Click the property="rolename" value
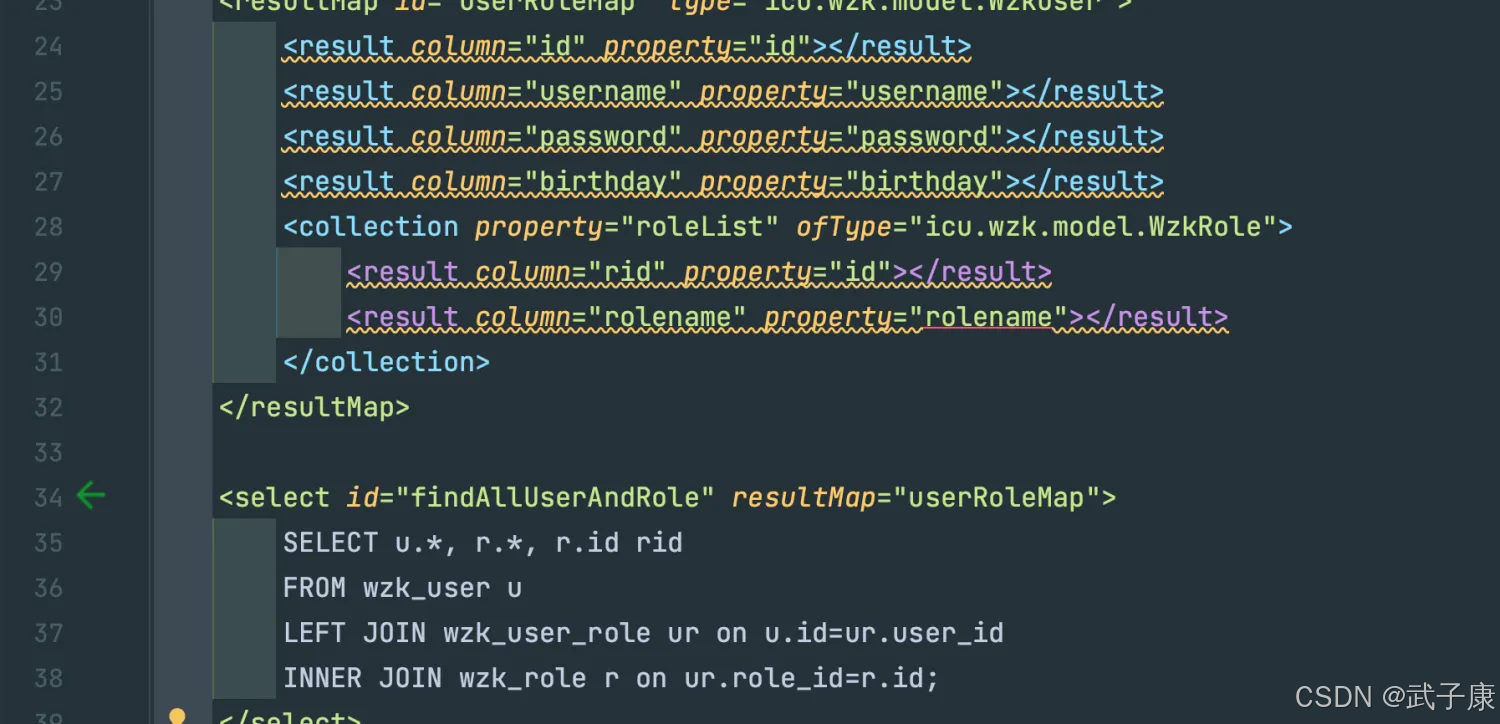The height and width of the screenshot is (724, 1500). coord(988,317)
